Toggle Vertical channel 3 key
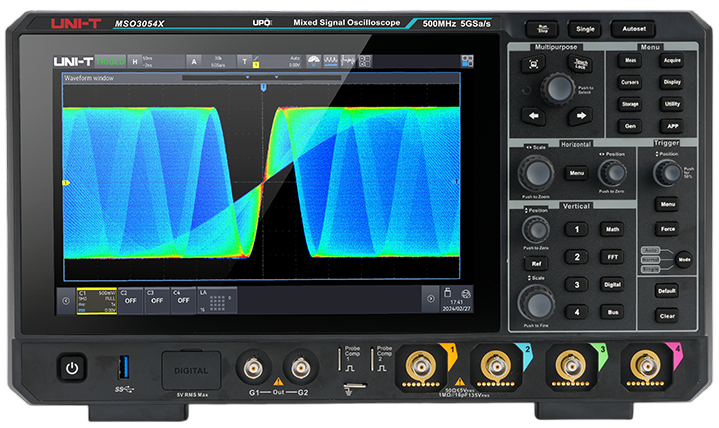The image size is (719, 428). point(577,285)
